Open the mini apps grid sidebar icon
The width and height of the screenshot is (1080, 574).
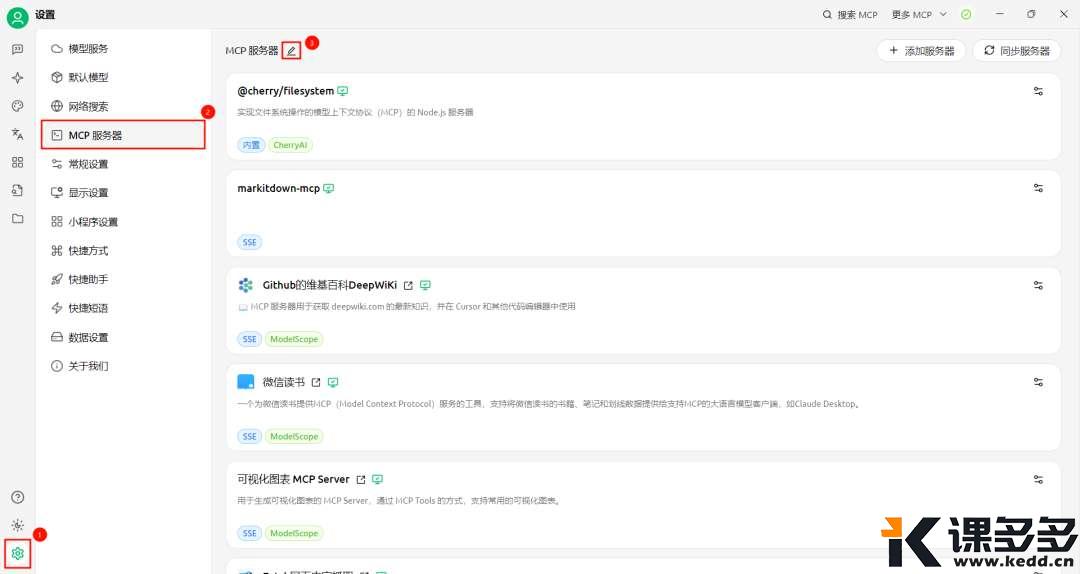tap(18, 162)
